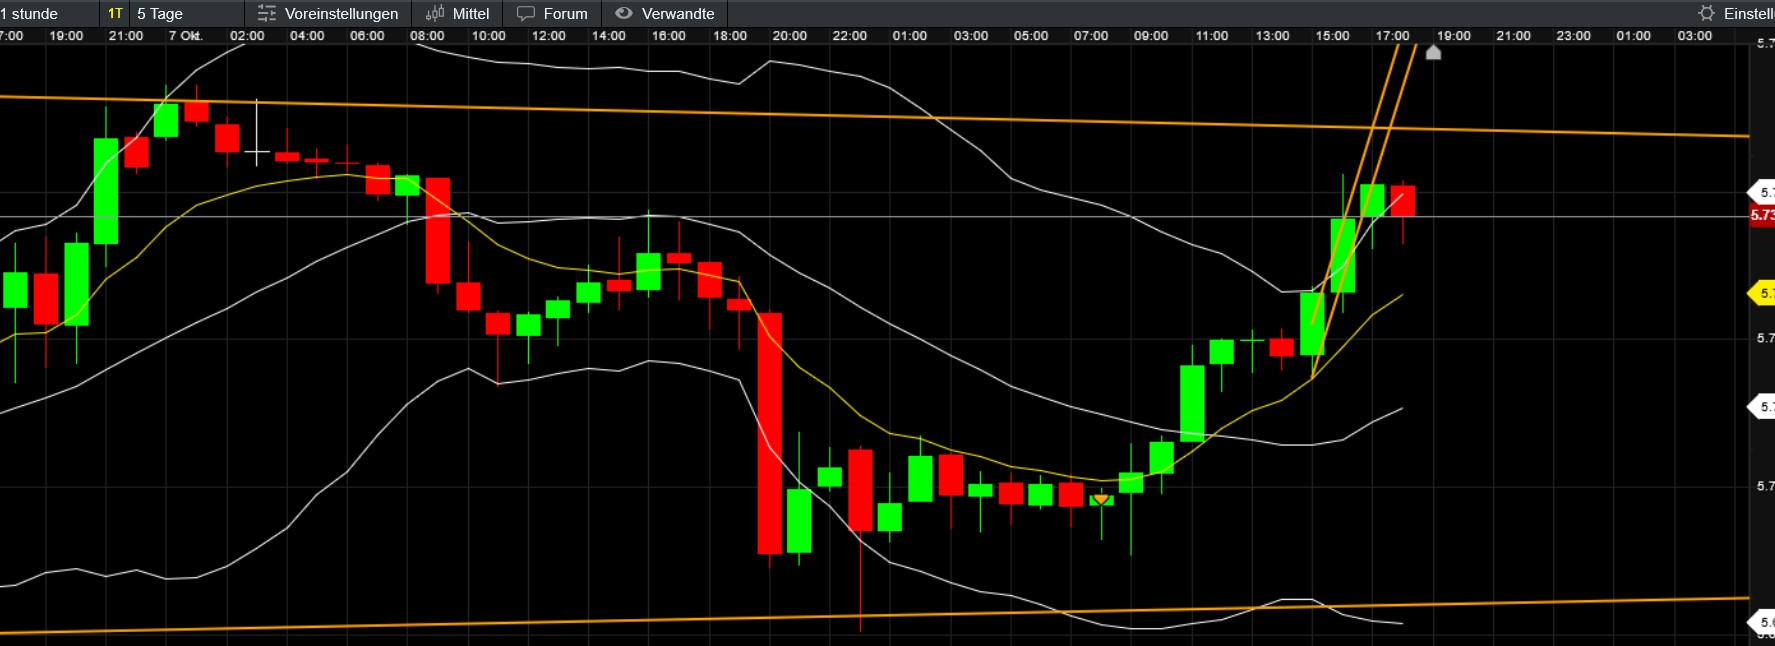Click the '7 Okt.' date label

(x=185, y=36)
